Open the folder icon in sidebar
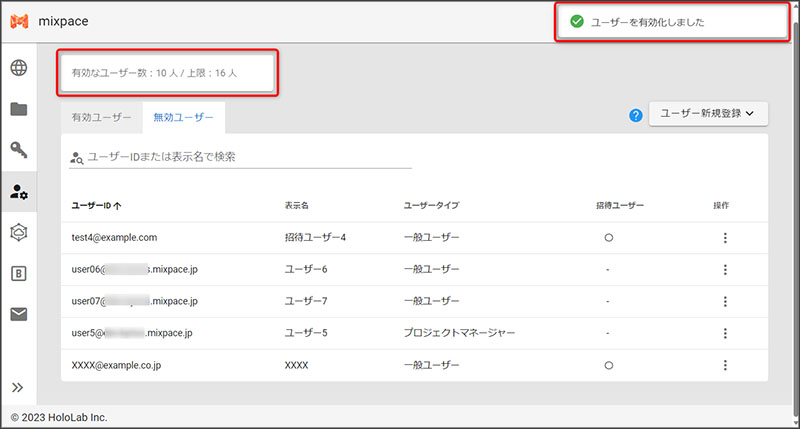800x429 pixels. pos(19,109)
